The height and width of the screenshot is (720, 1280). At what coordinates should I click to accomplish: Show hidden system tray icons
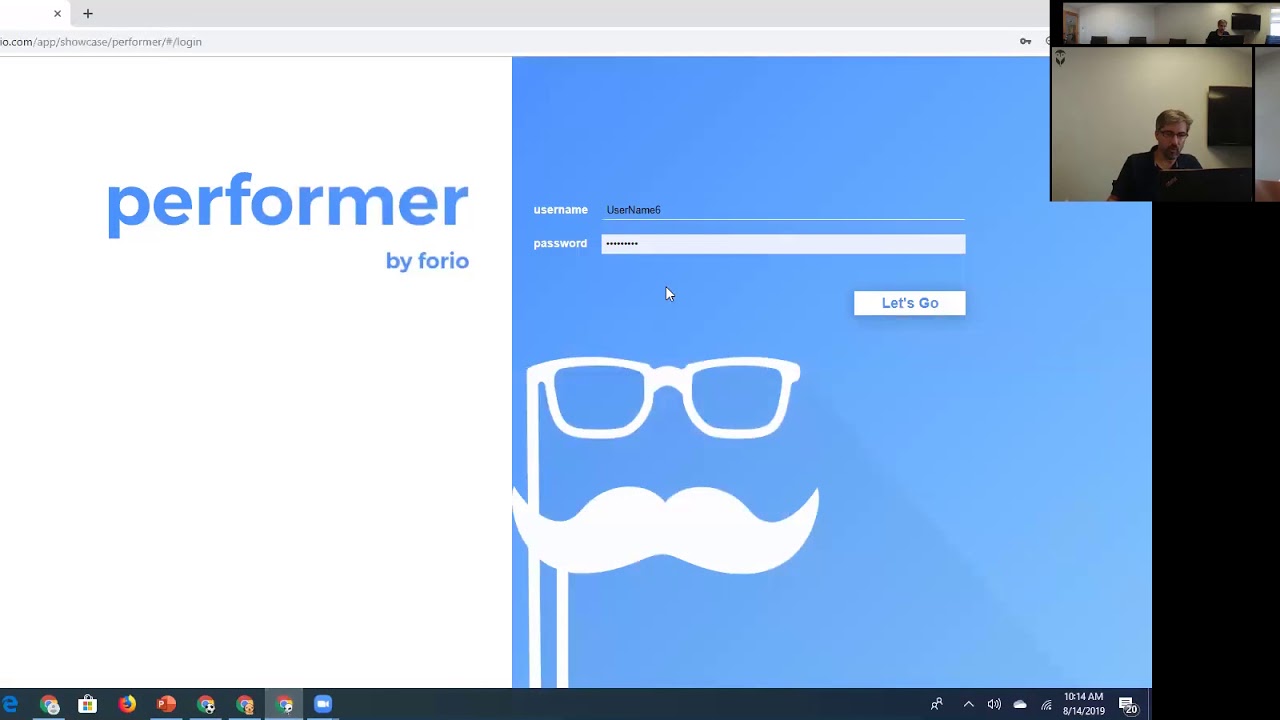968,704
